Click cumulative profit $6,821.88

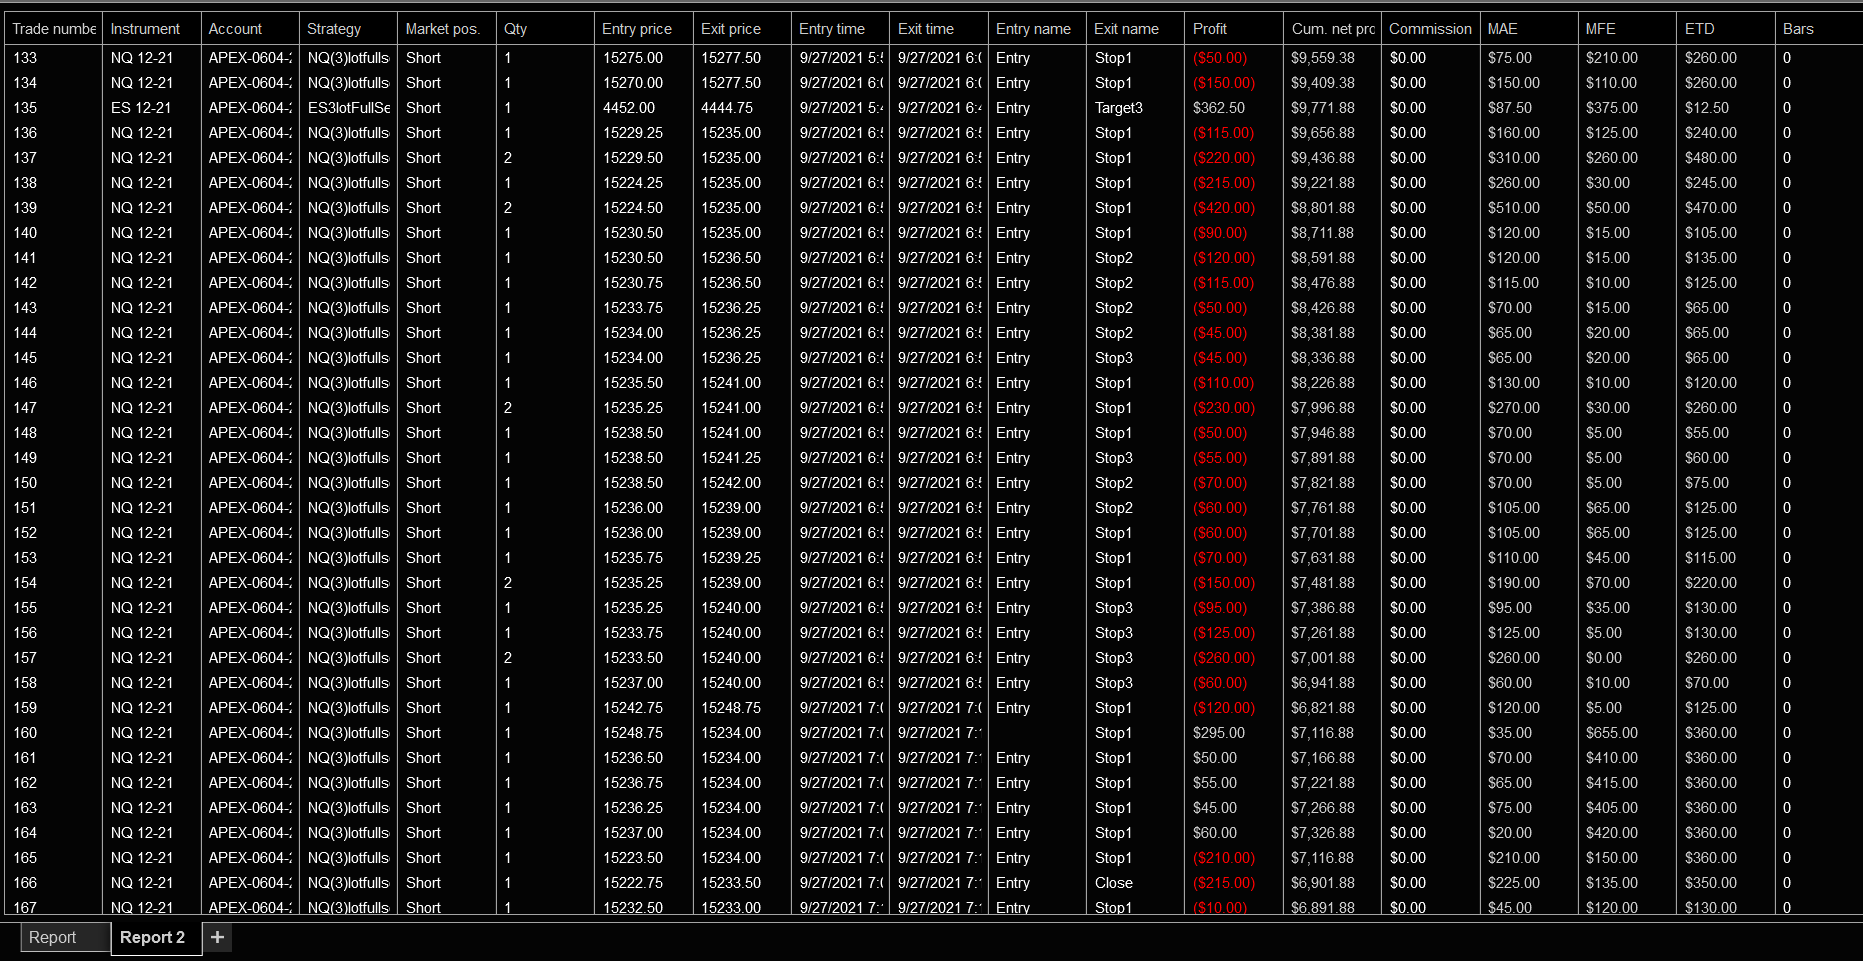point(1323,708)
